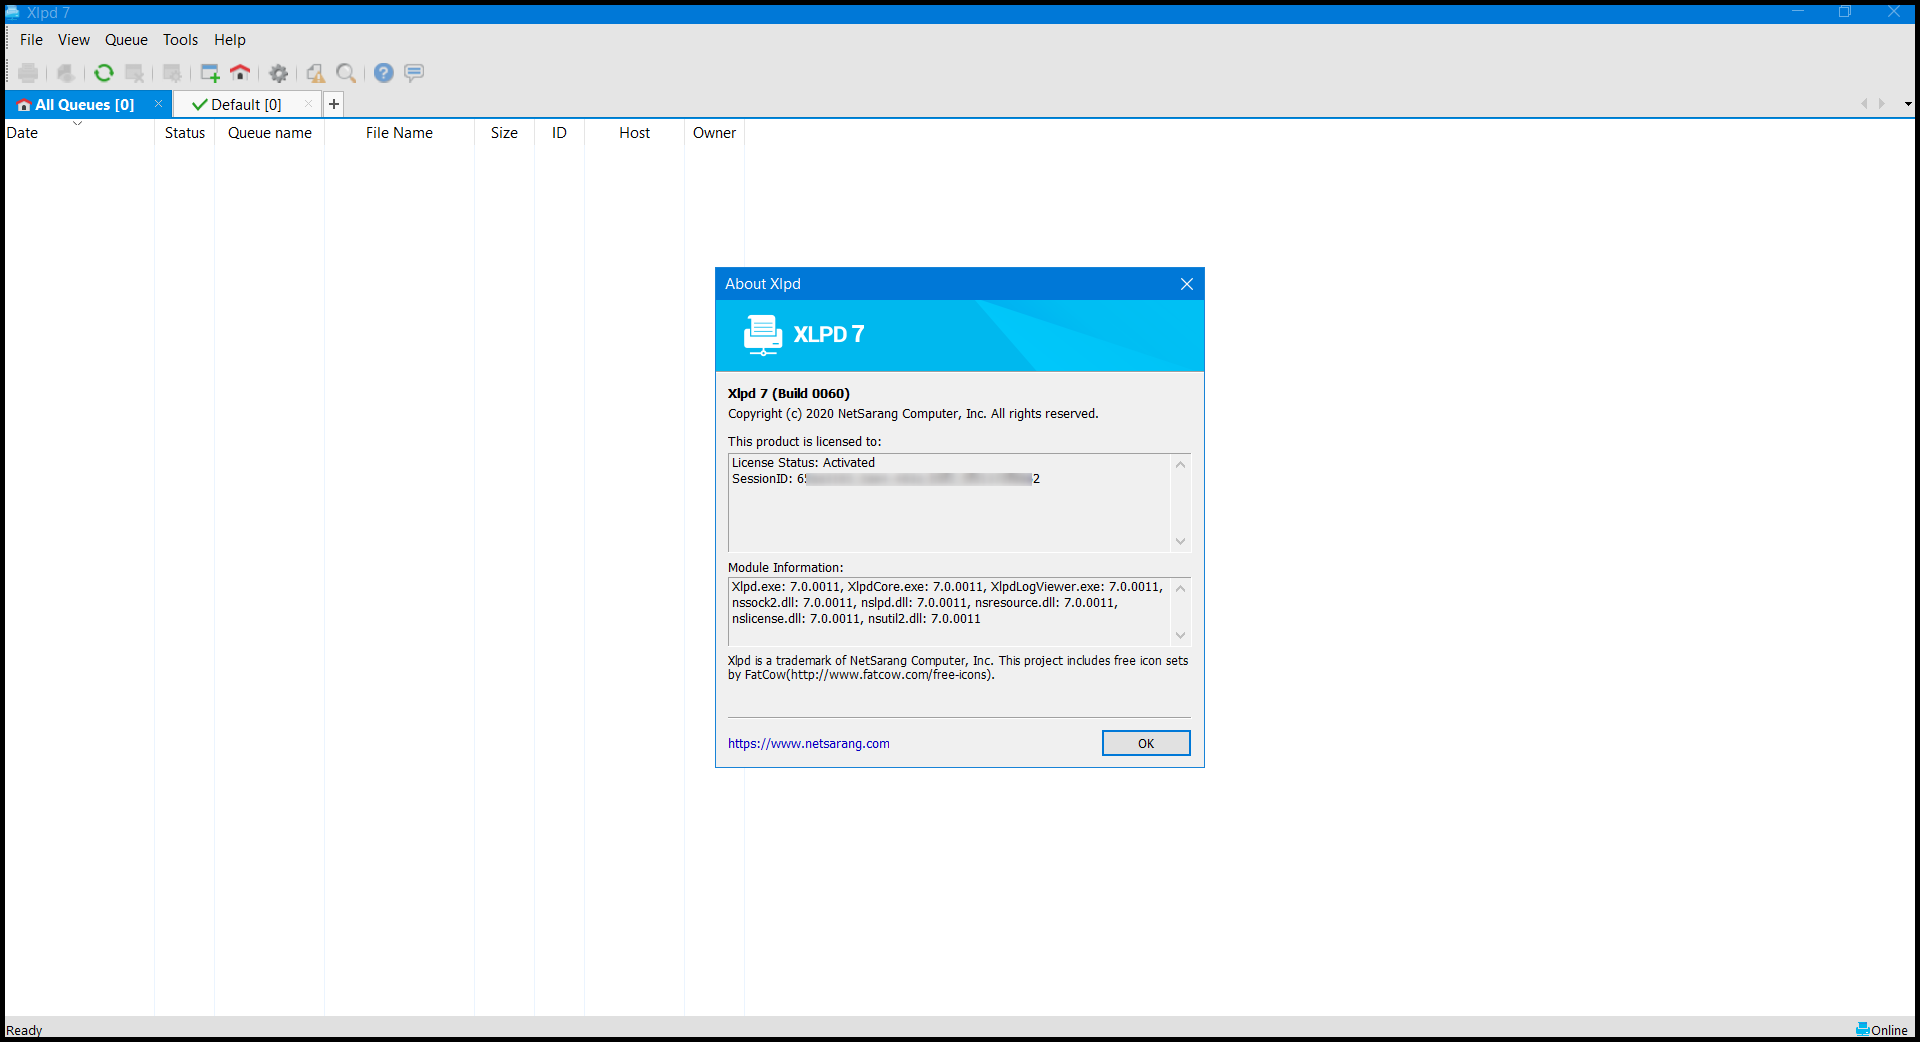
Task: Open the log viewer warning-document icon
Action: coord(316,73)
